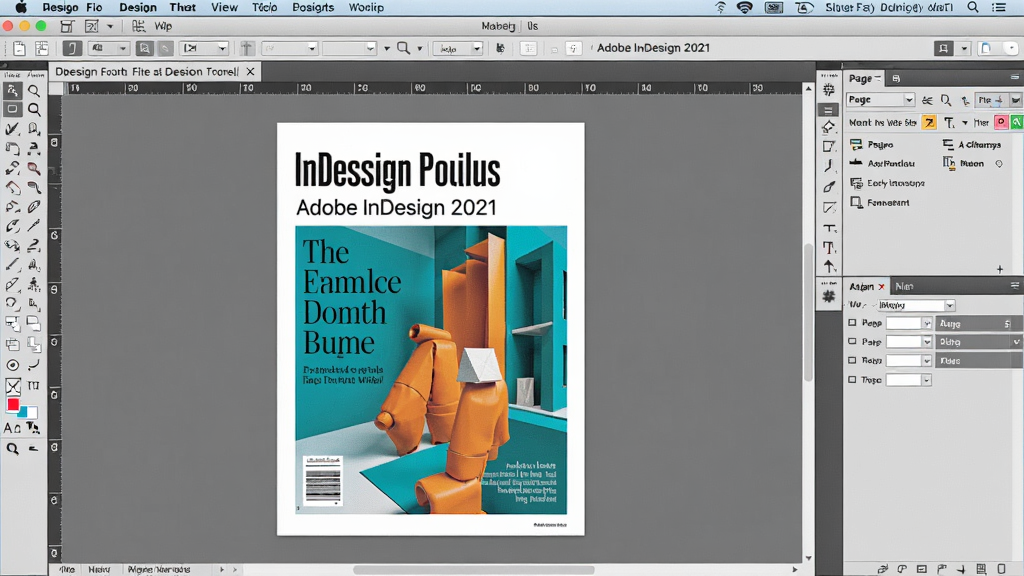
Task: Open the empty wide dropdown in control bar
Action: point(349,48)
